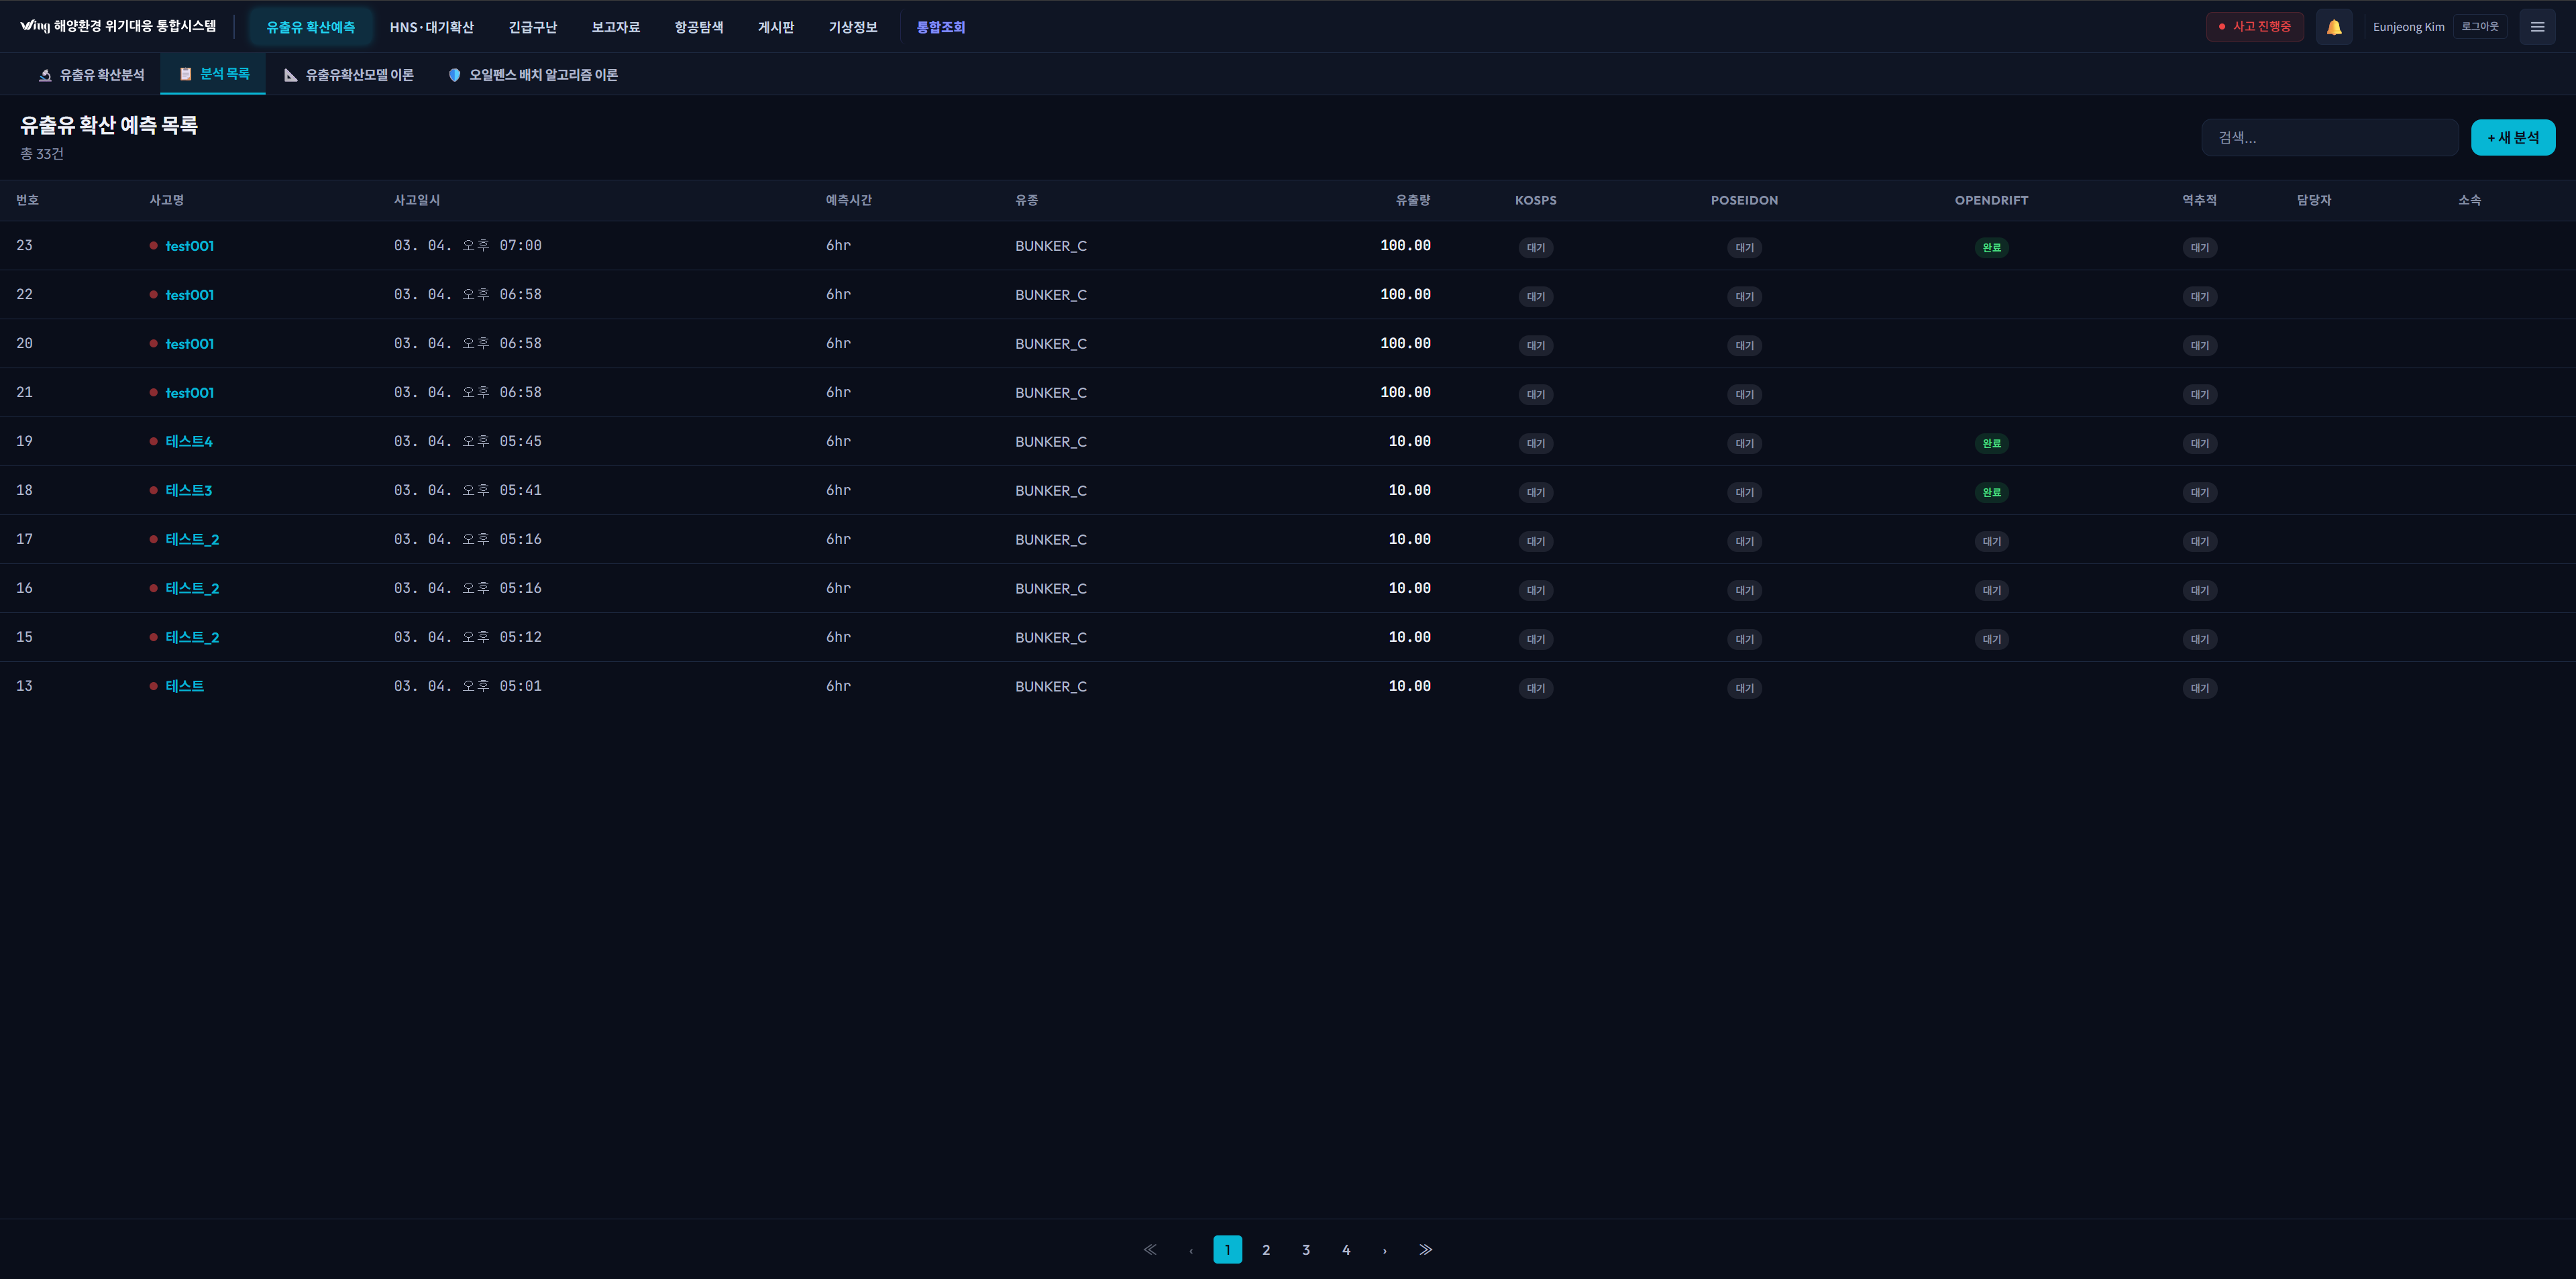Viewport: 2576px width, 1279px height.
Task: Open 유출유 확산분석 sub-tab
Action: click(92, 75)
